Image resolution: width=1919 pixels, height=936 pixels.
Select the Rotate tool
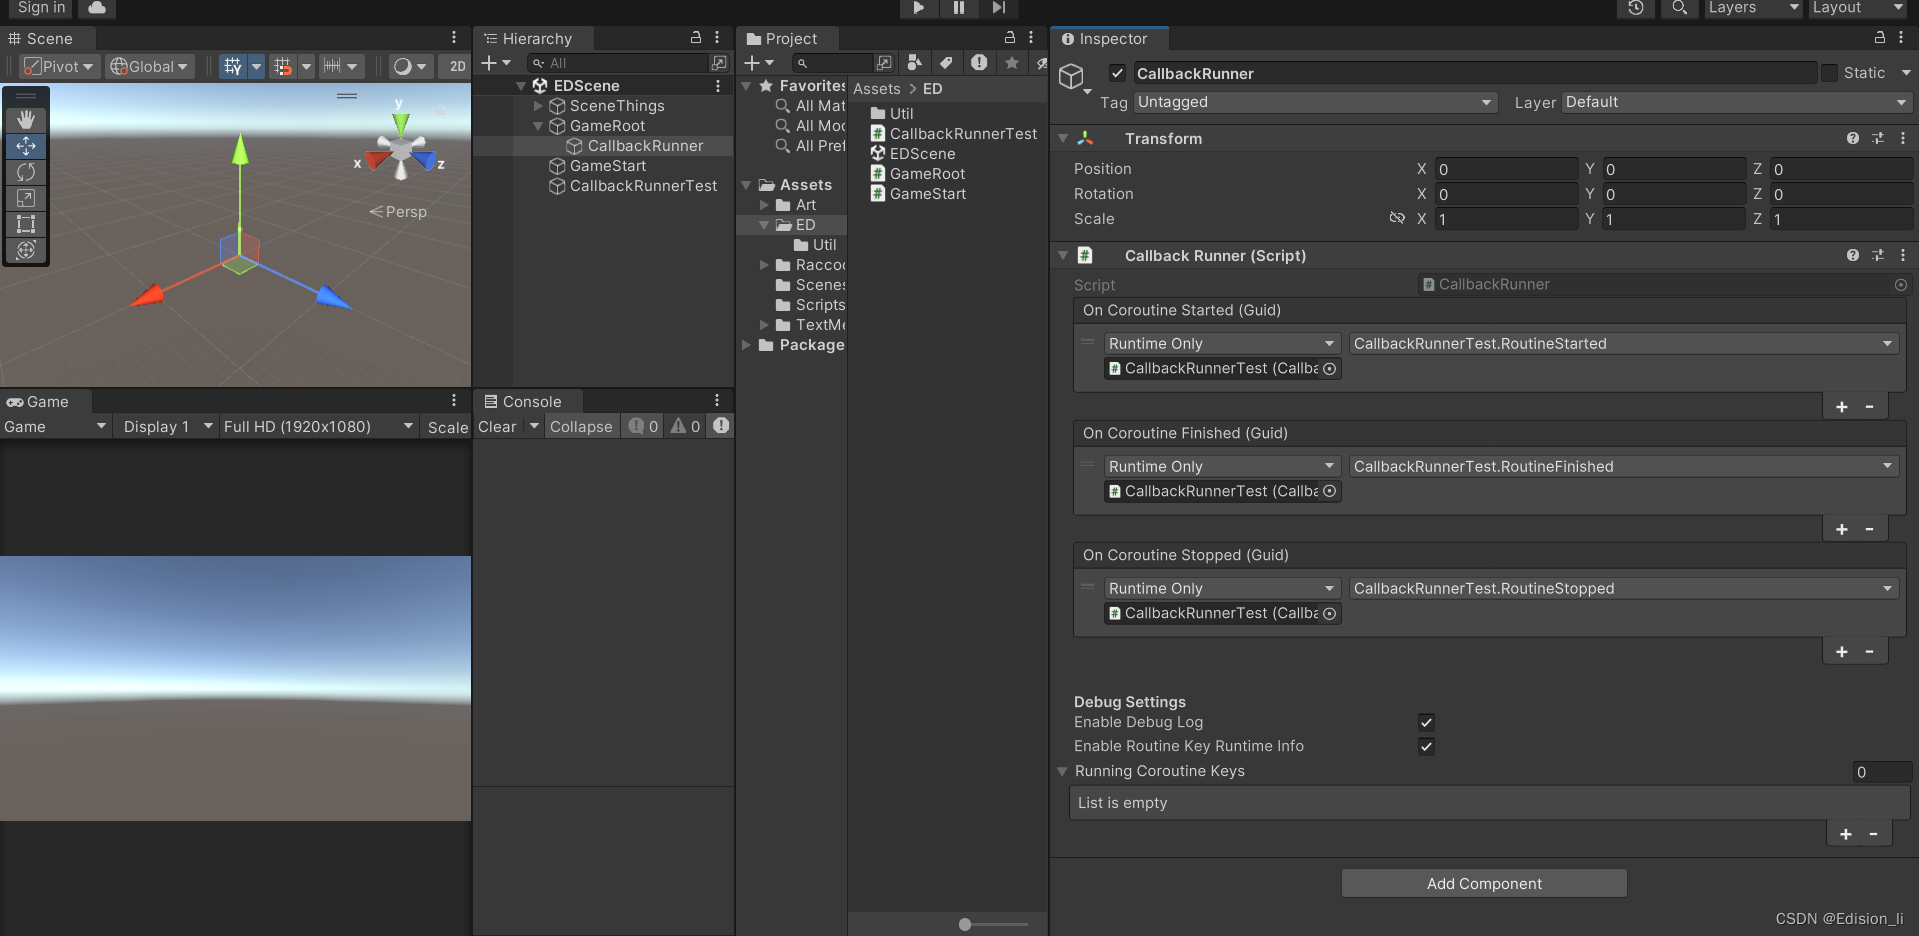(x=26, y=172)
